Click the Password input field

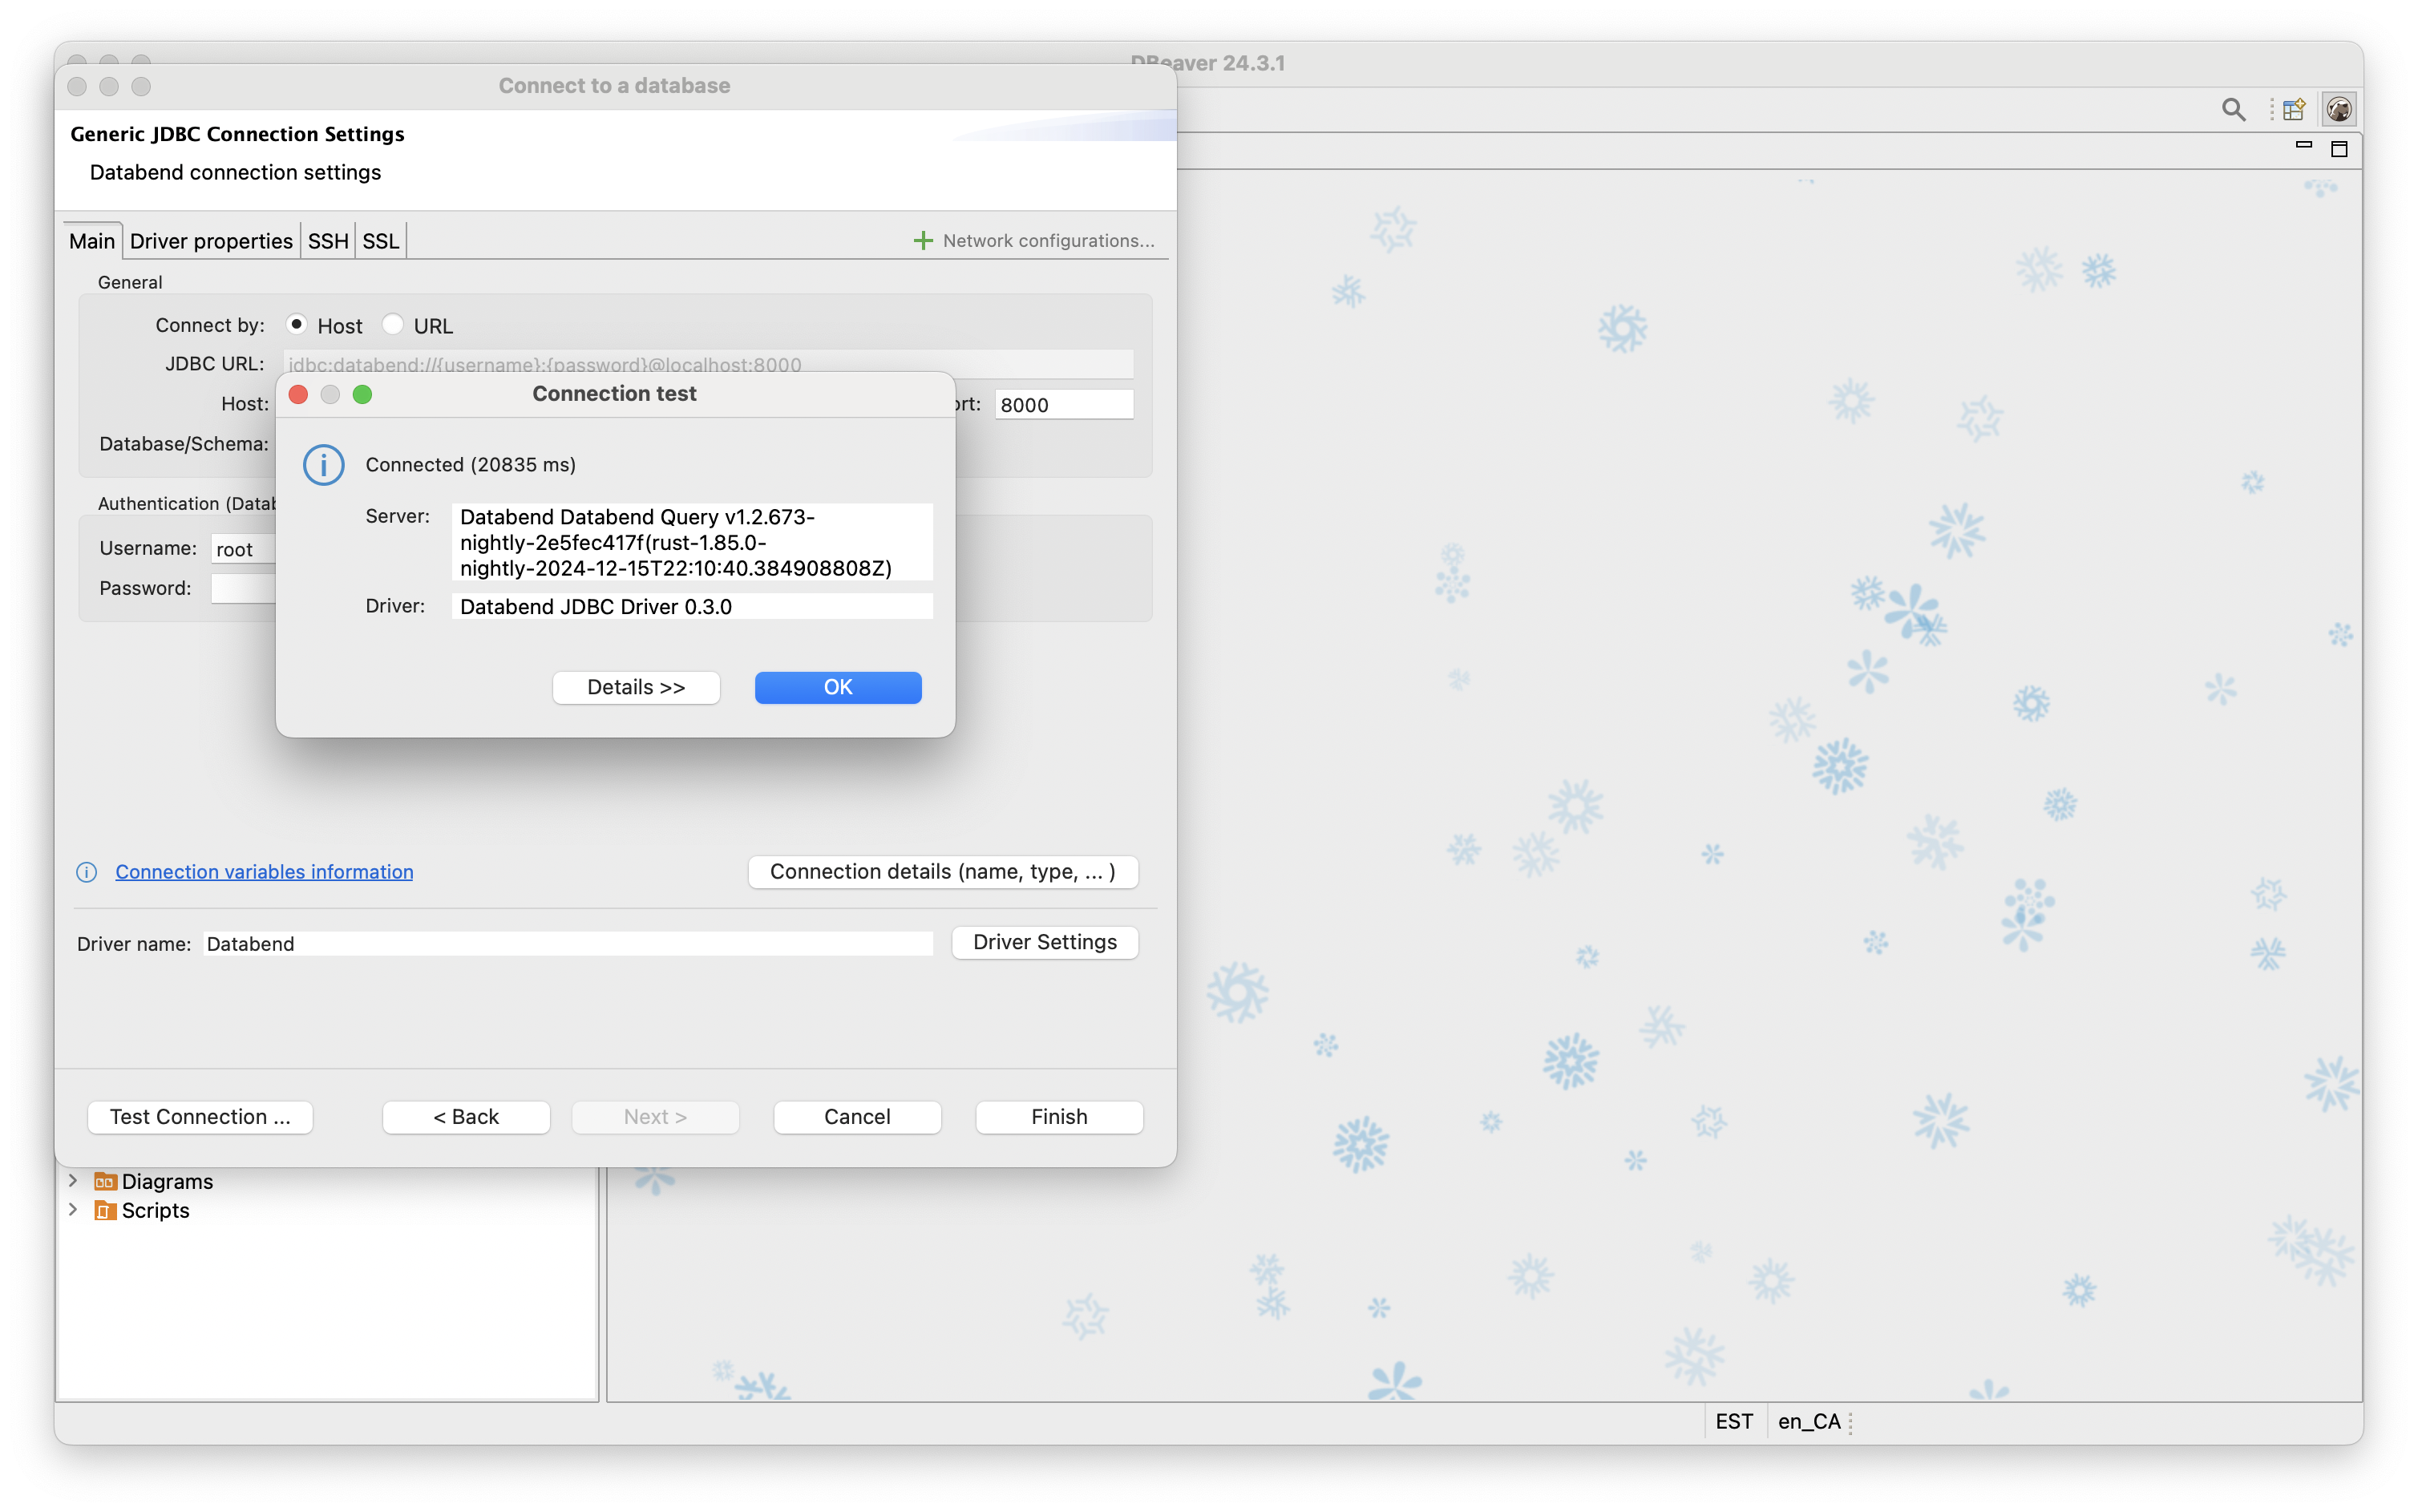click(x=243, y=589)
